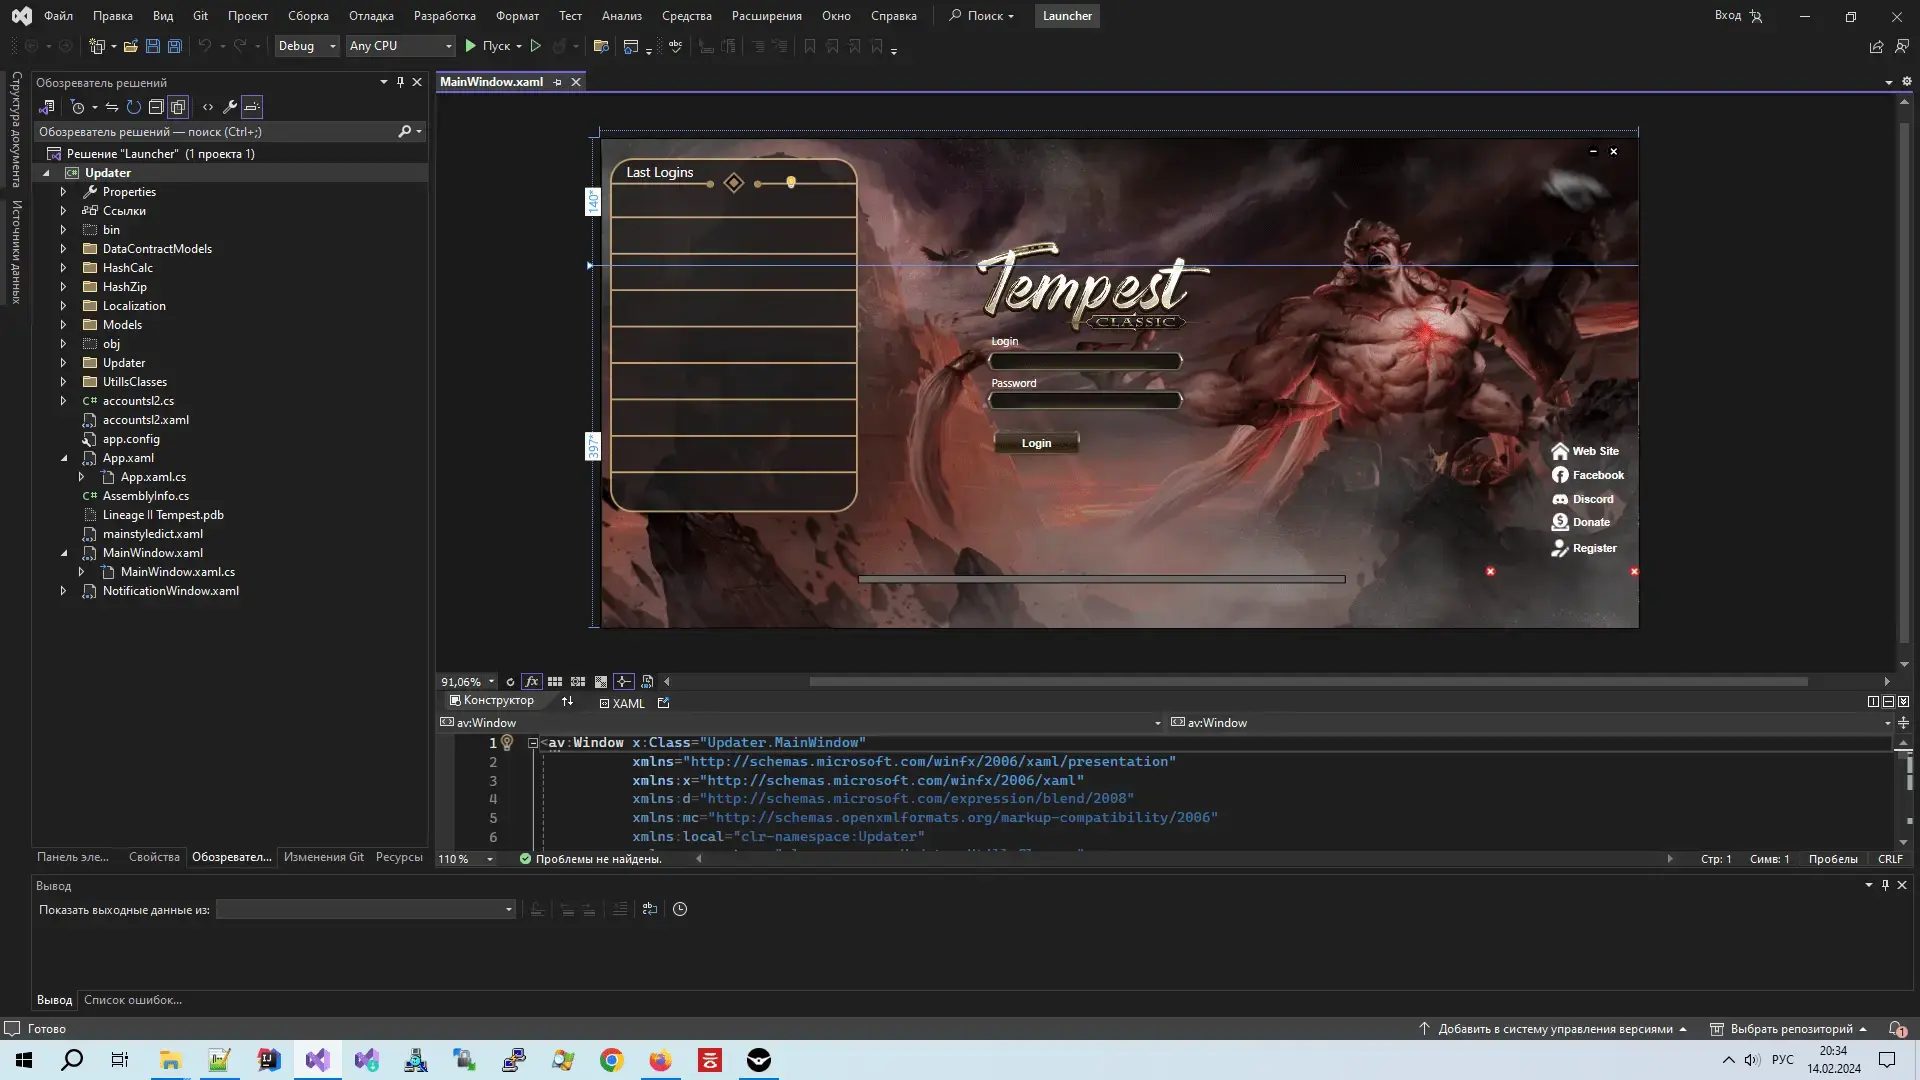The width and height of the screenshot is (1920, 1080).
Task: Sync with active document icon
Action: tap(112, 107)
